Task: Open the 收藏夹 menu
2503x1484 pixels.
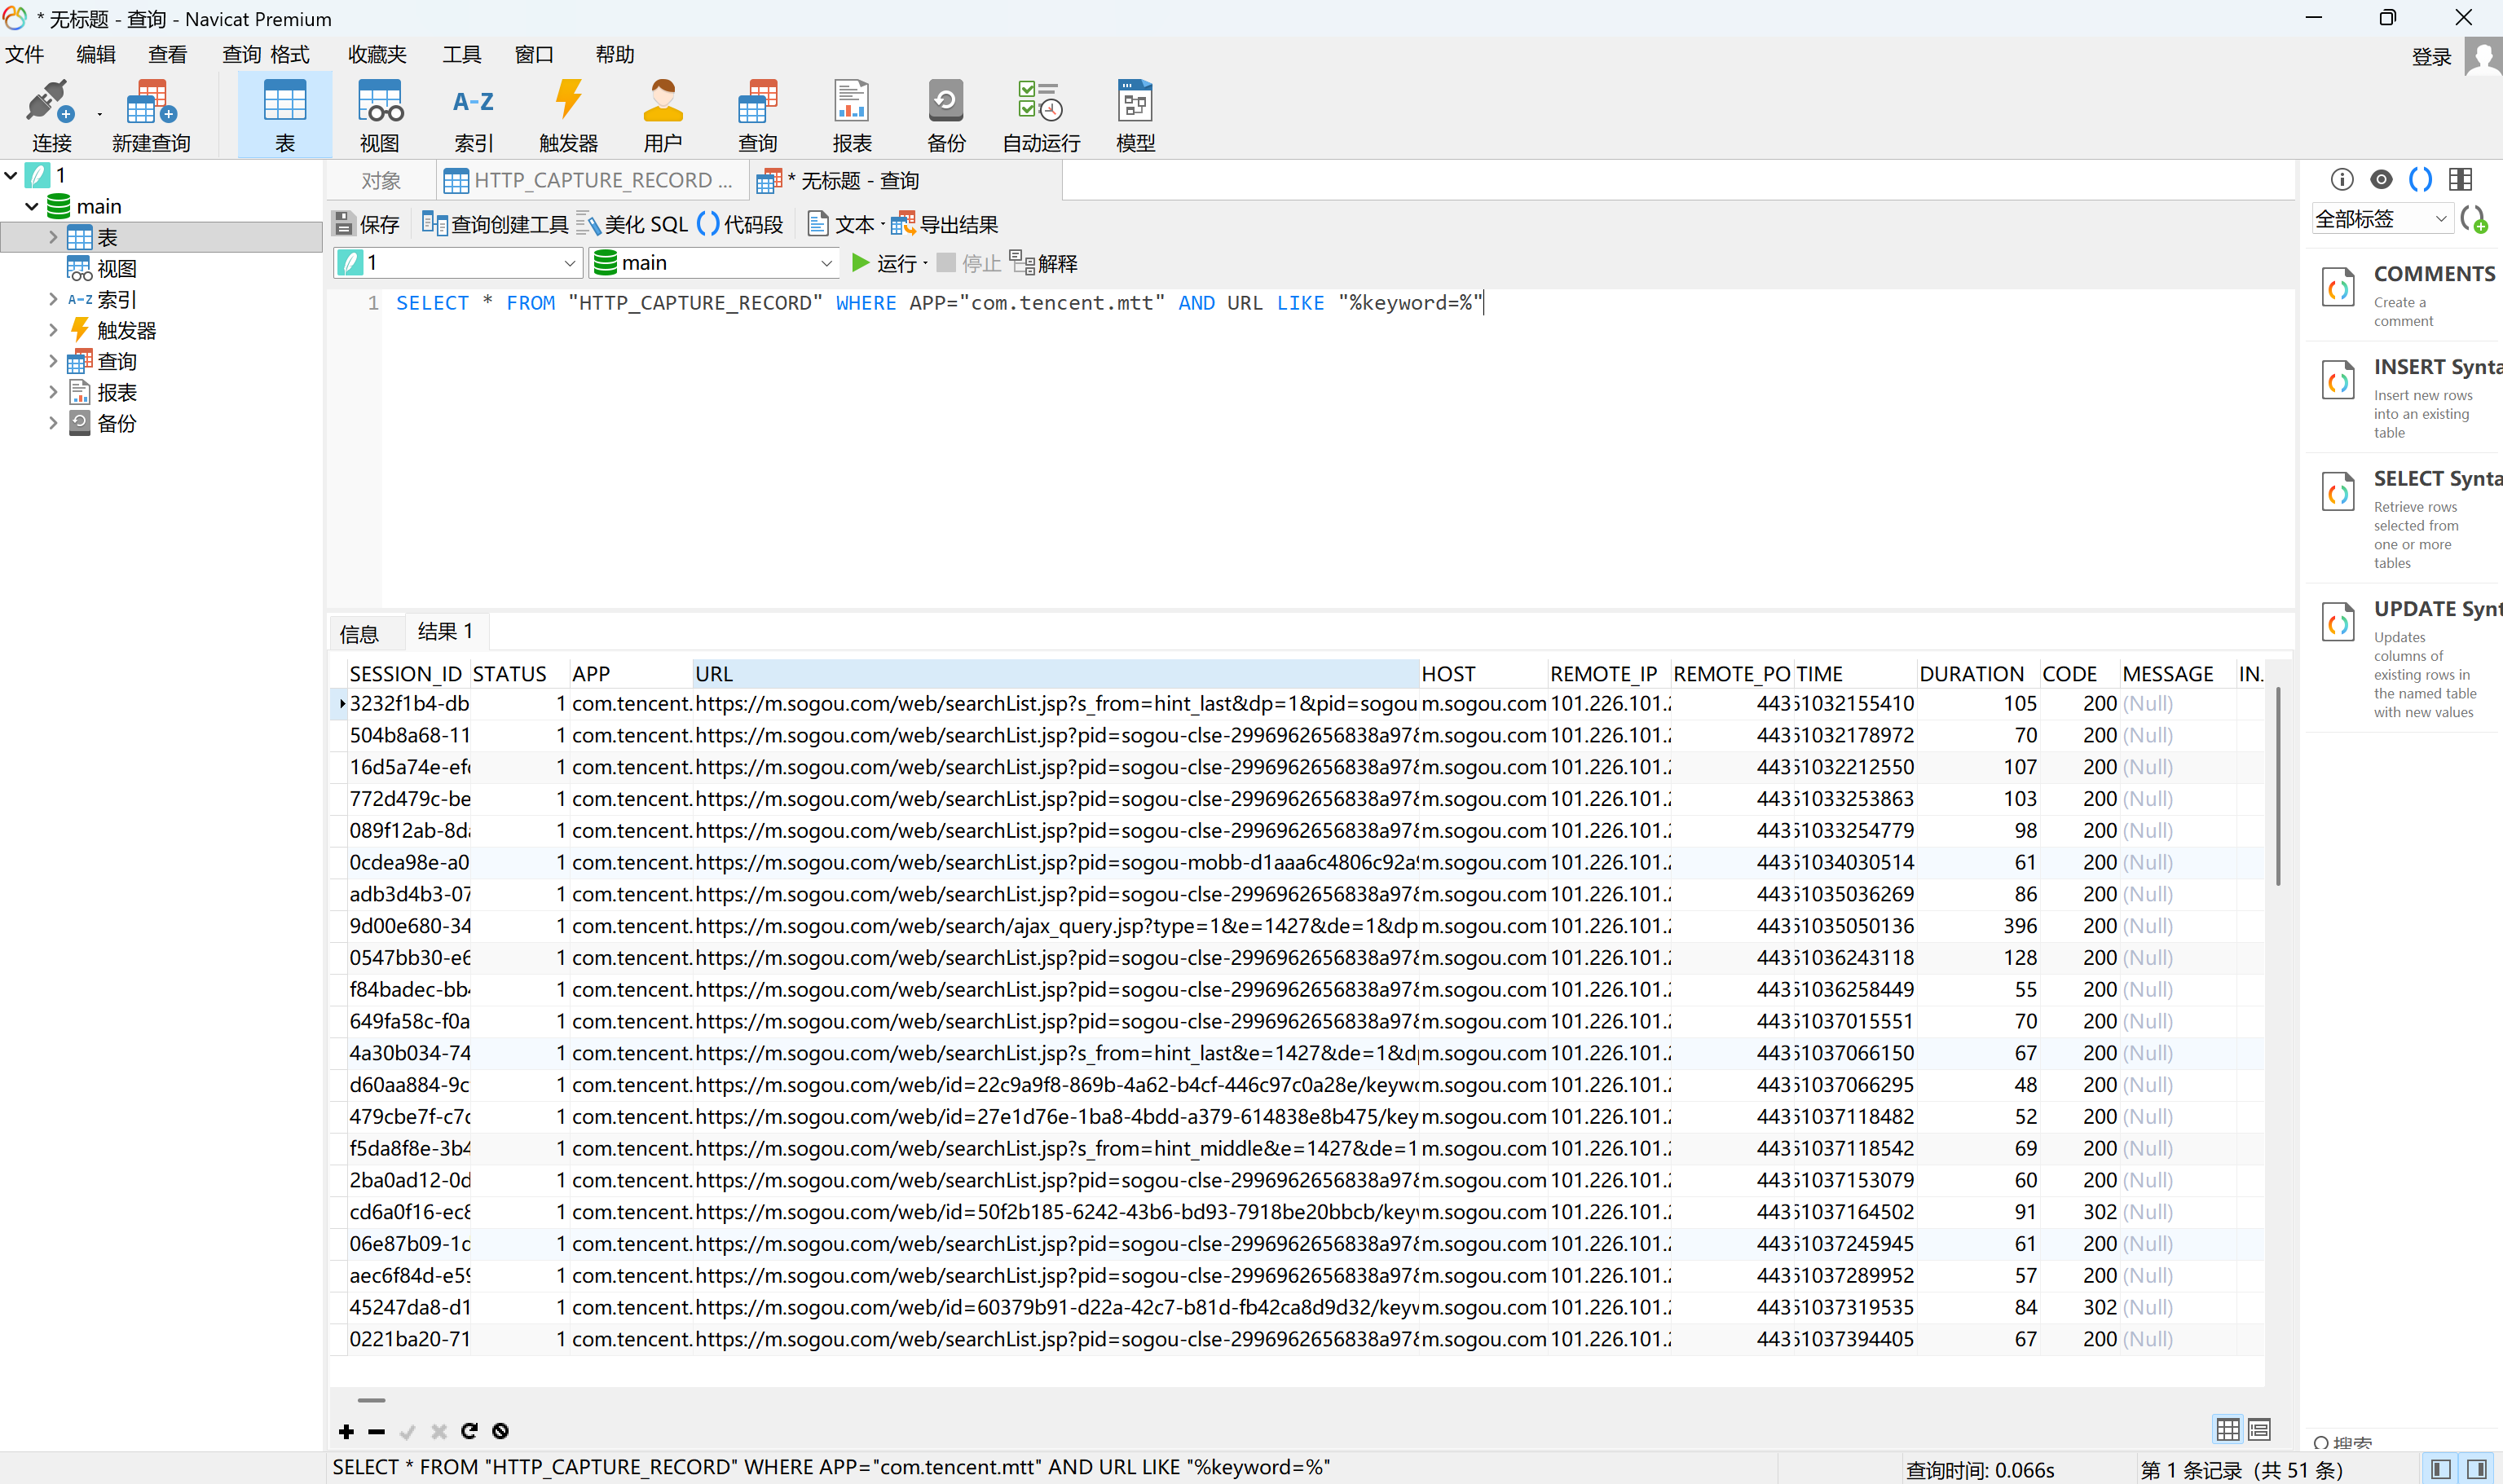Action: pyautogui.click(x=377, y=54)
